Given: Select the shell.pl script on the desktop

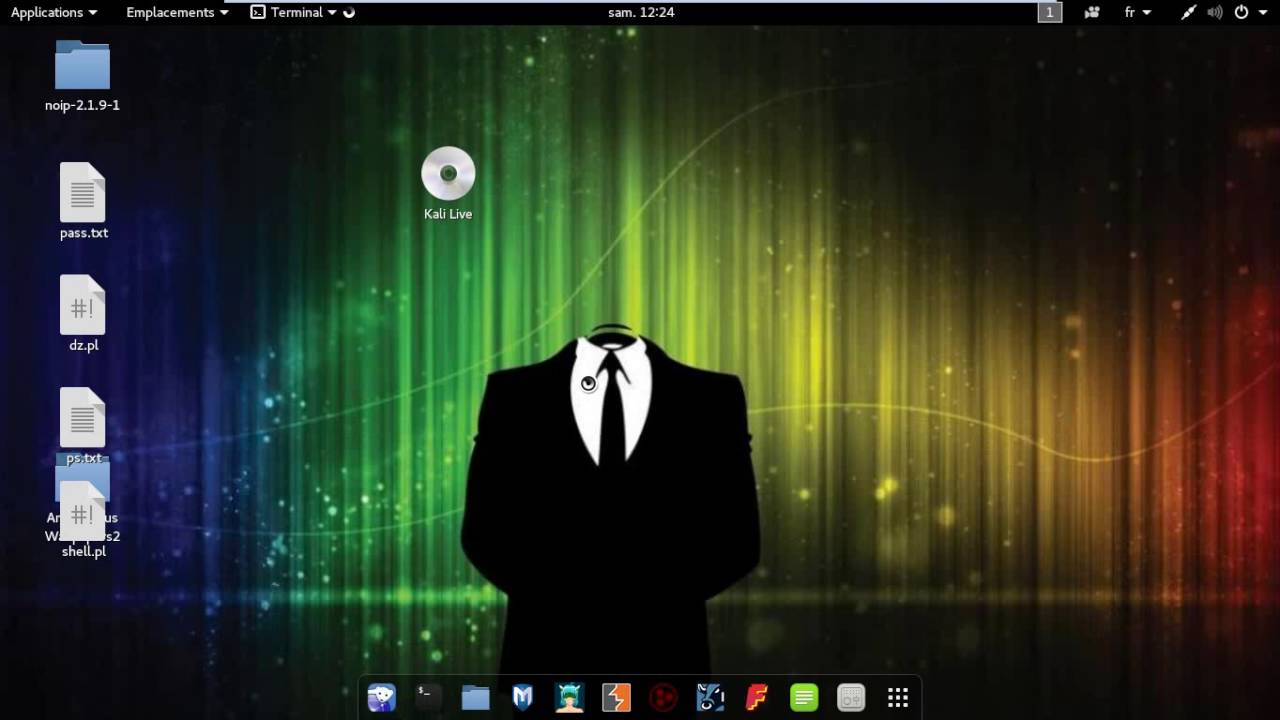Looking at the screenshot, I should pyautogui.click(x=83, y=520).
